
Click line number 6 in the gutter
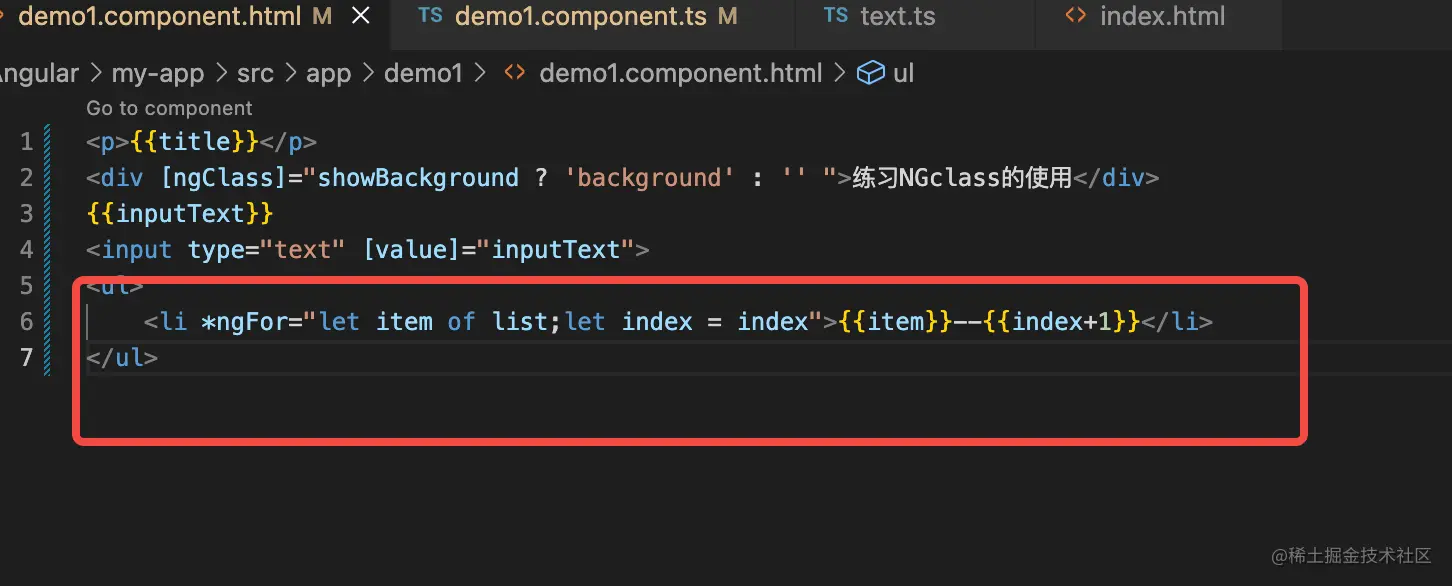click(26, 321)
